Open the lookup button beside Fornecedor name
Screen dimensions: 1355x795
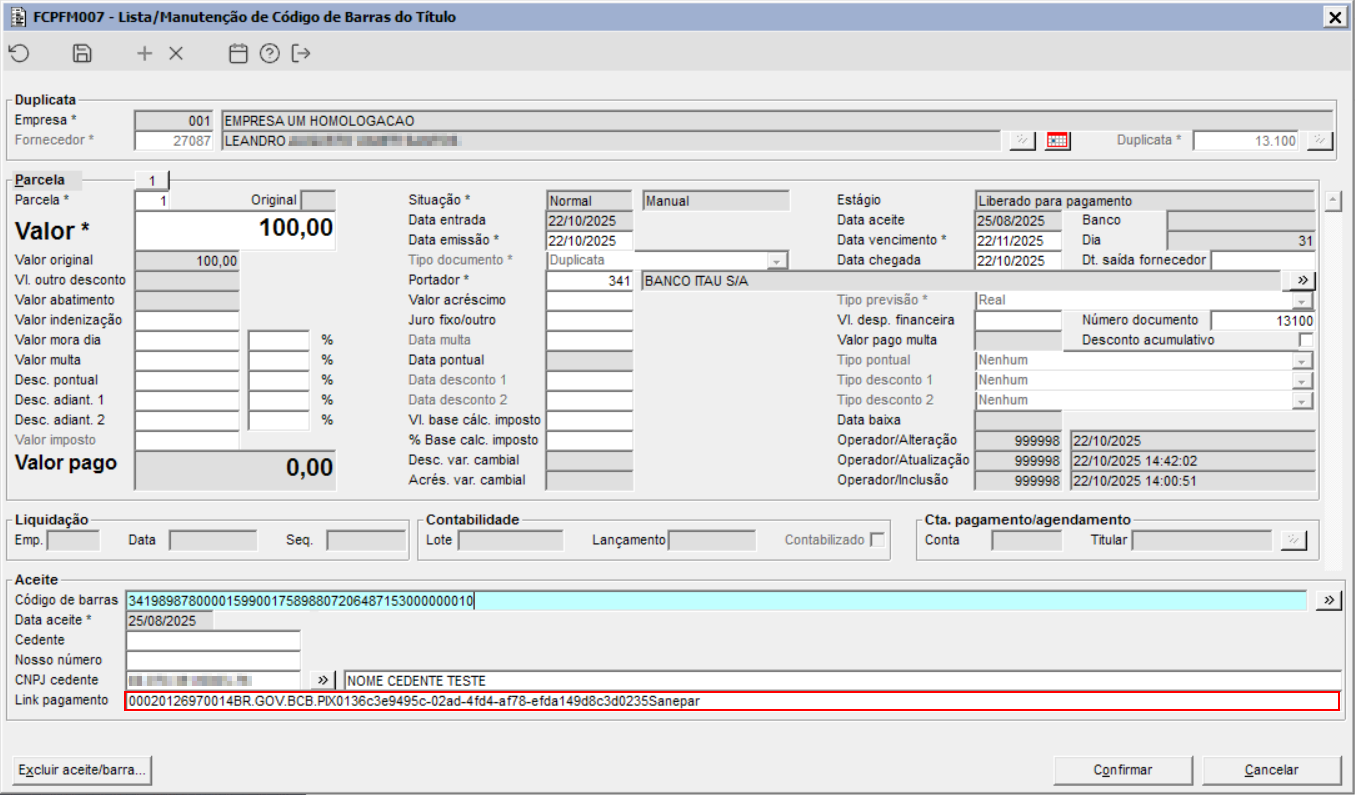pyautogui.click(x=1021, y=141)
